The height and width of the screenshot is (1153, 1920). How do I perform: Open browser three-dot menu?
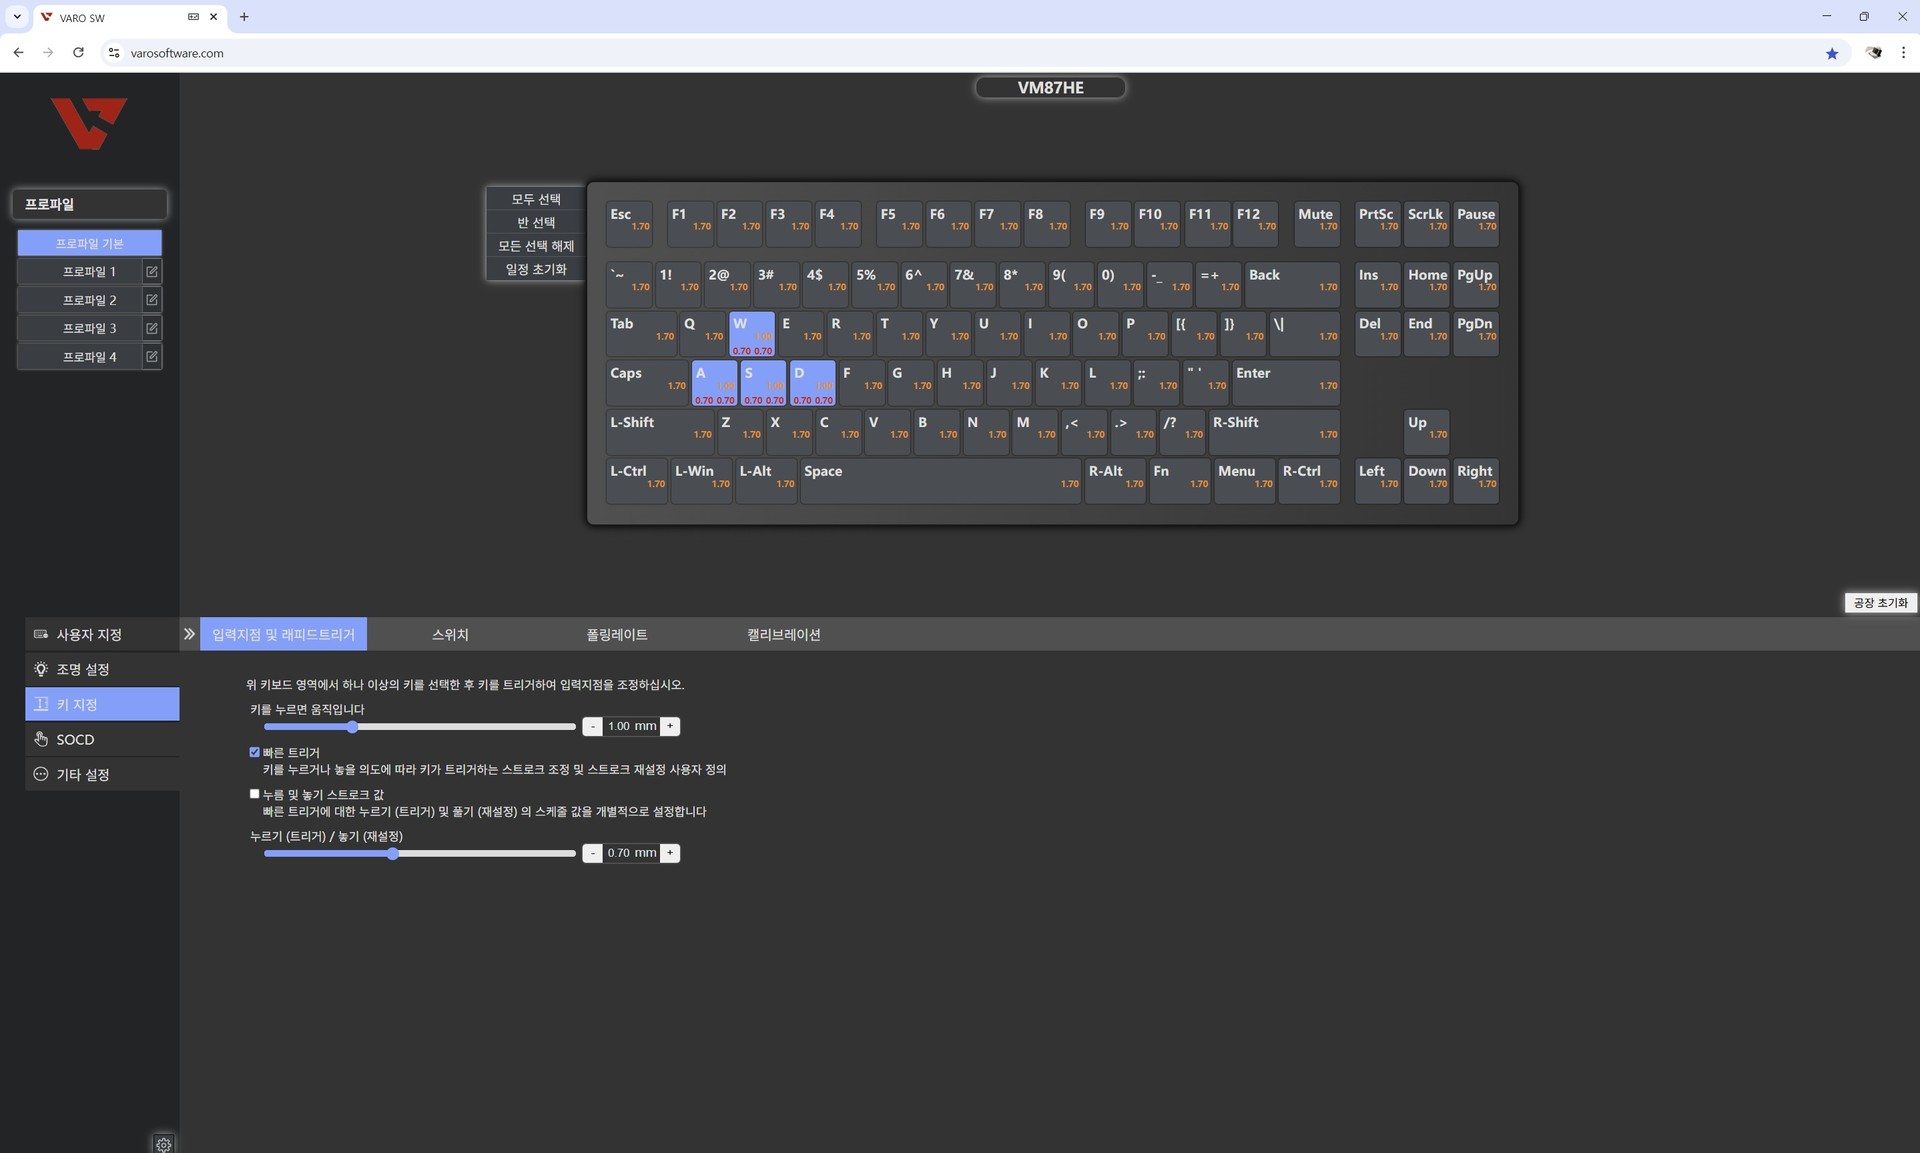pyautogui.click(x=1902, y=53)
